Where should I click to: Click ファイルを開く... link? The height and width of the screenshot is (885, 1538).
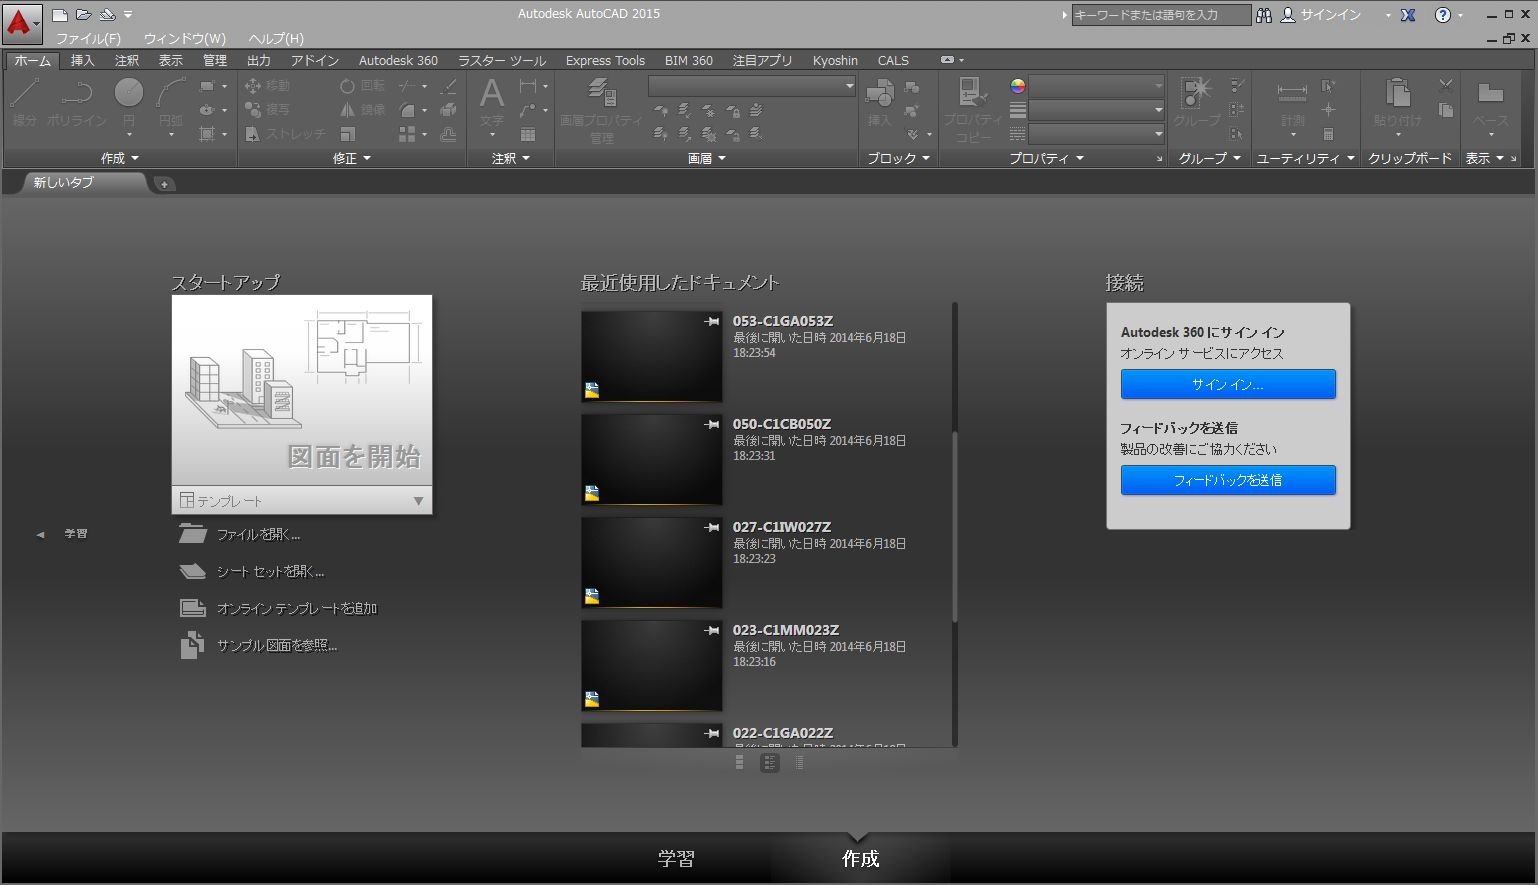click(x=240, y=534)
